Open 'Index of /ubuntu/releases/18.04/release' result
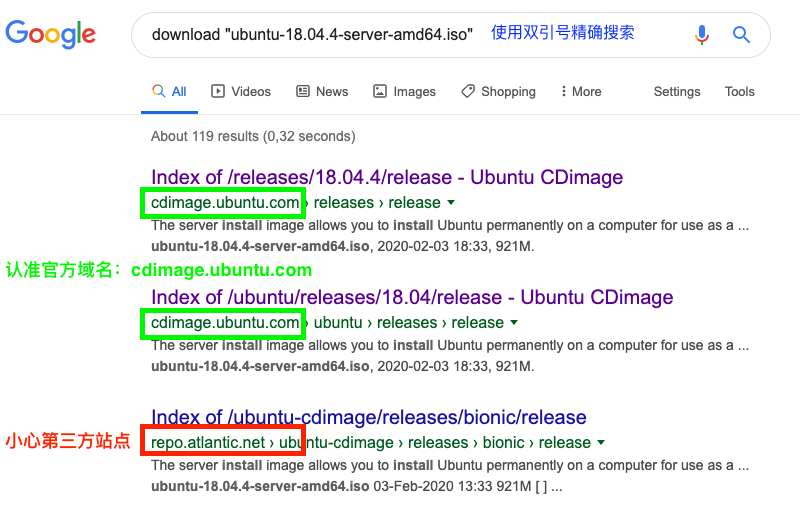 (x=411, y=298)
